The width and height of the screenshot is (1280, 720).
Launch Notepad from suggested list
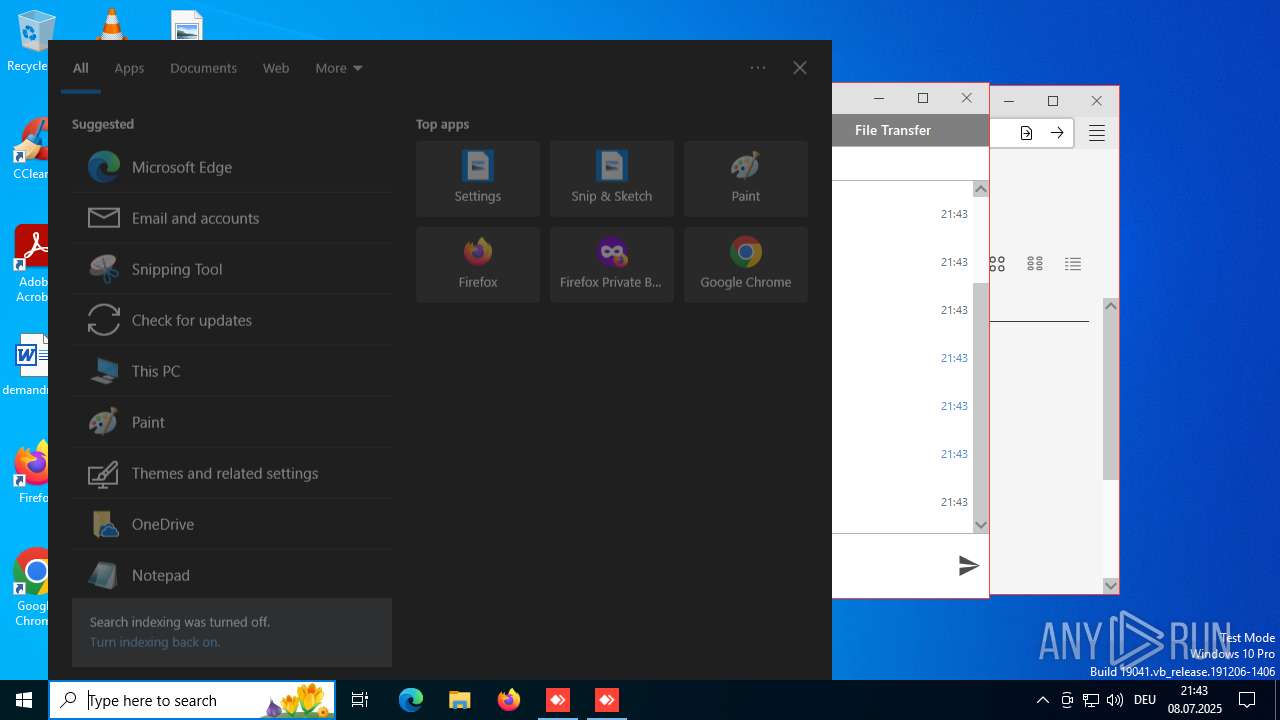pyautogui.click(x=231, y=575)
